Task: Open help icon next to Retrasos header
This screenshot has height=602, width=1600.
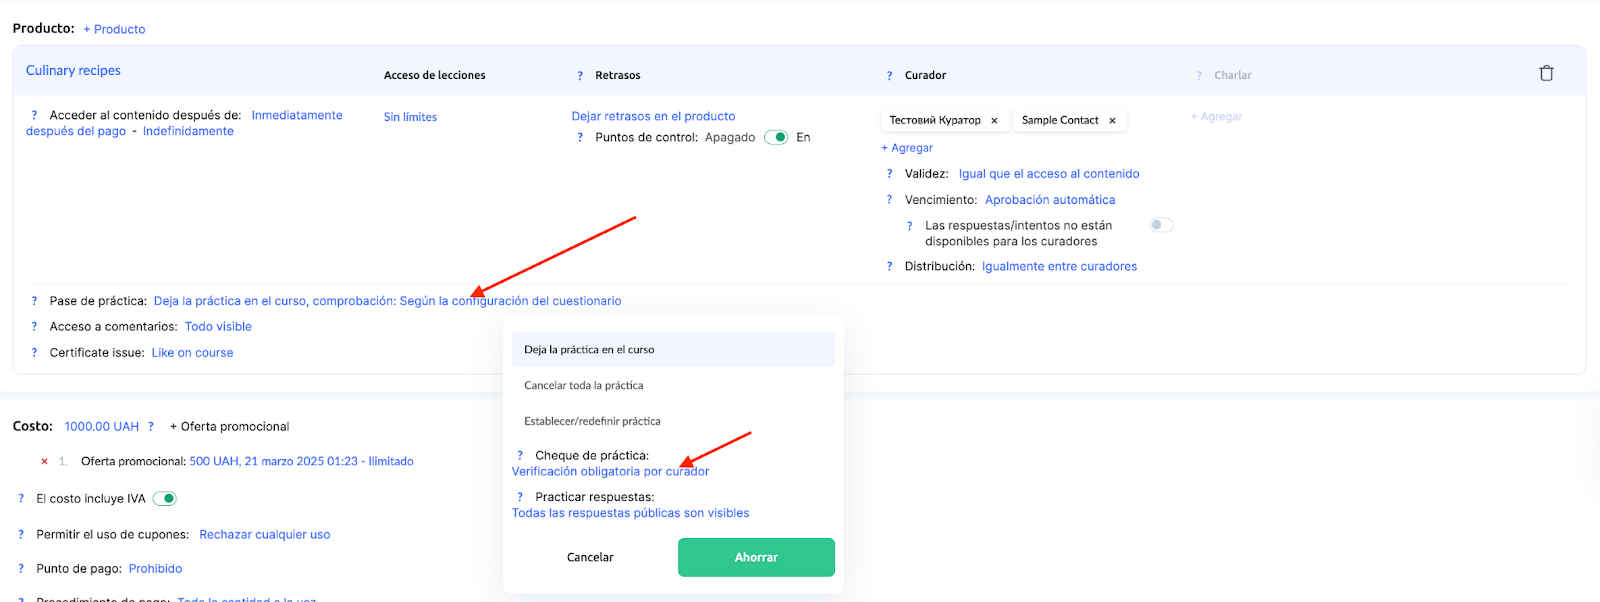Action: [580, 76]
